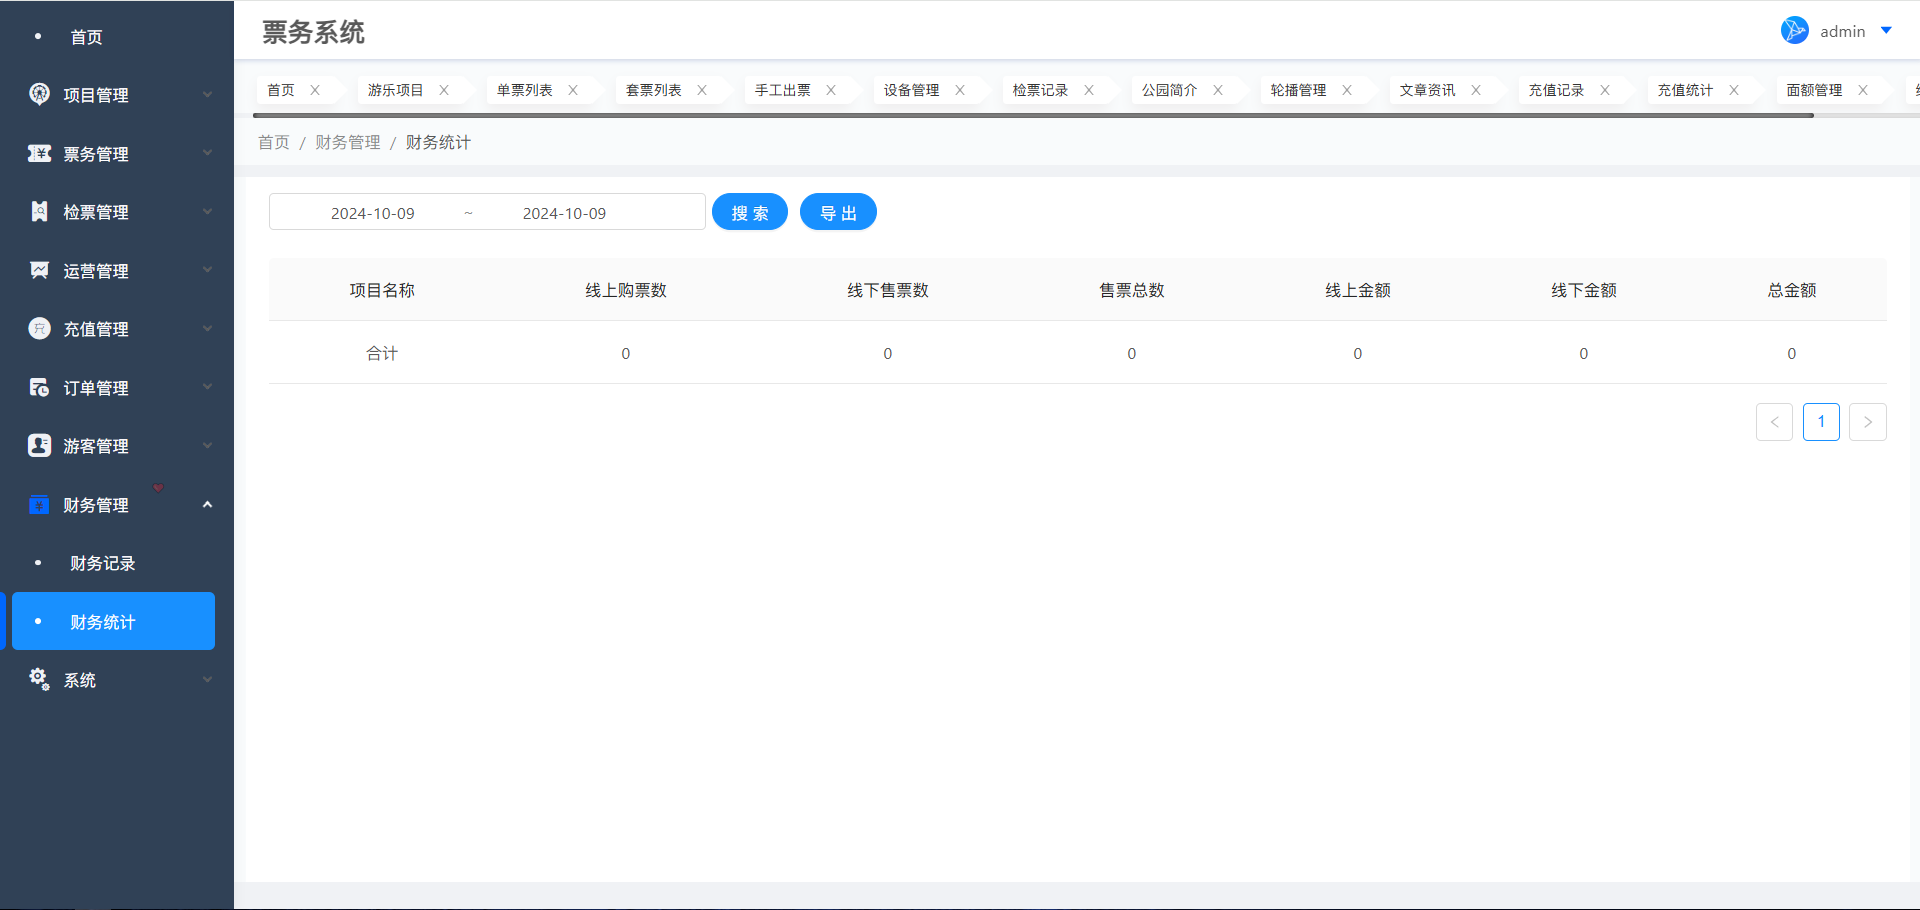Expand 订单管理 menu chevron

(207, 387)
